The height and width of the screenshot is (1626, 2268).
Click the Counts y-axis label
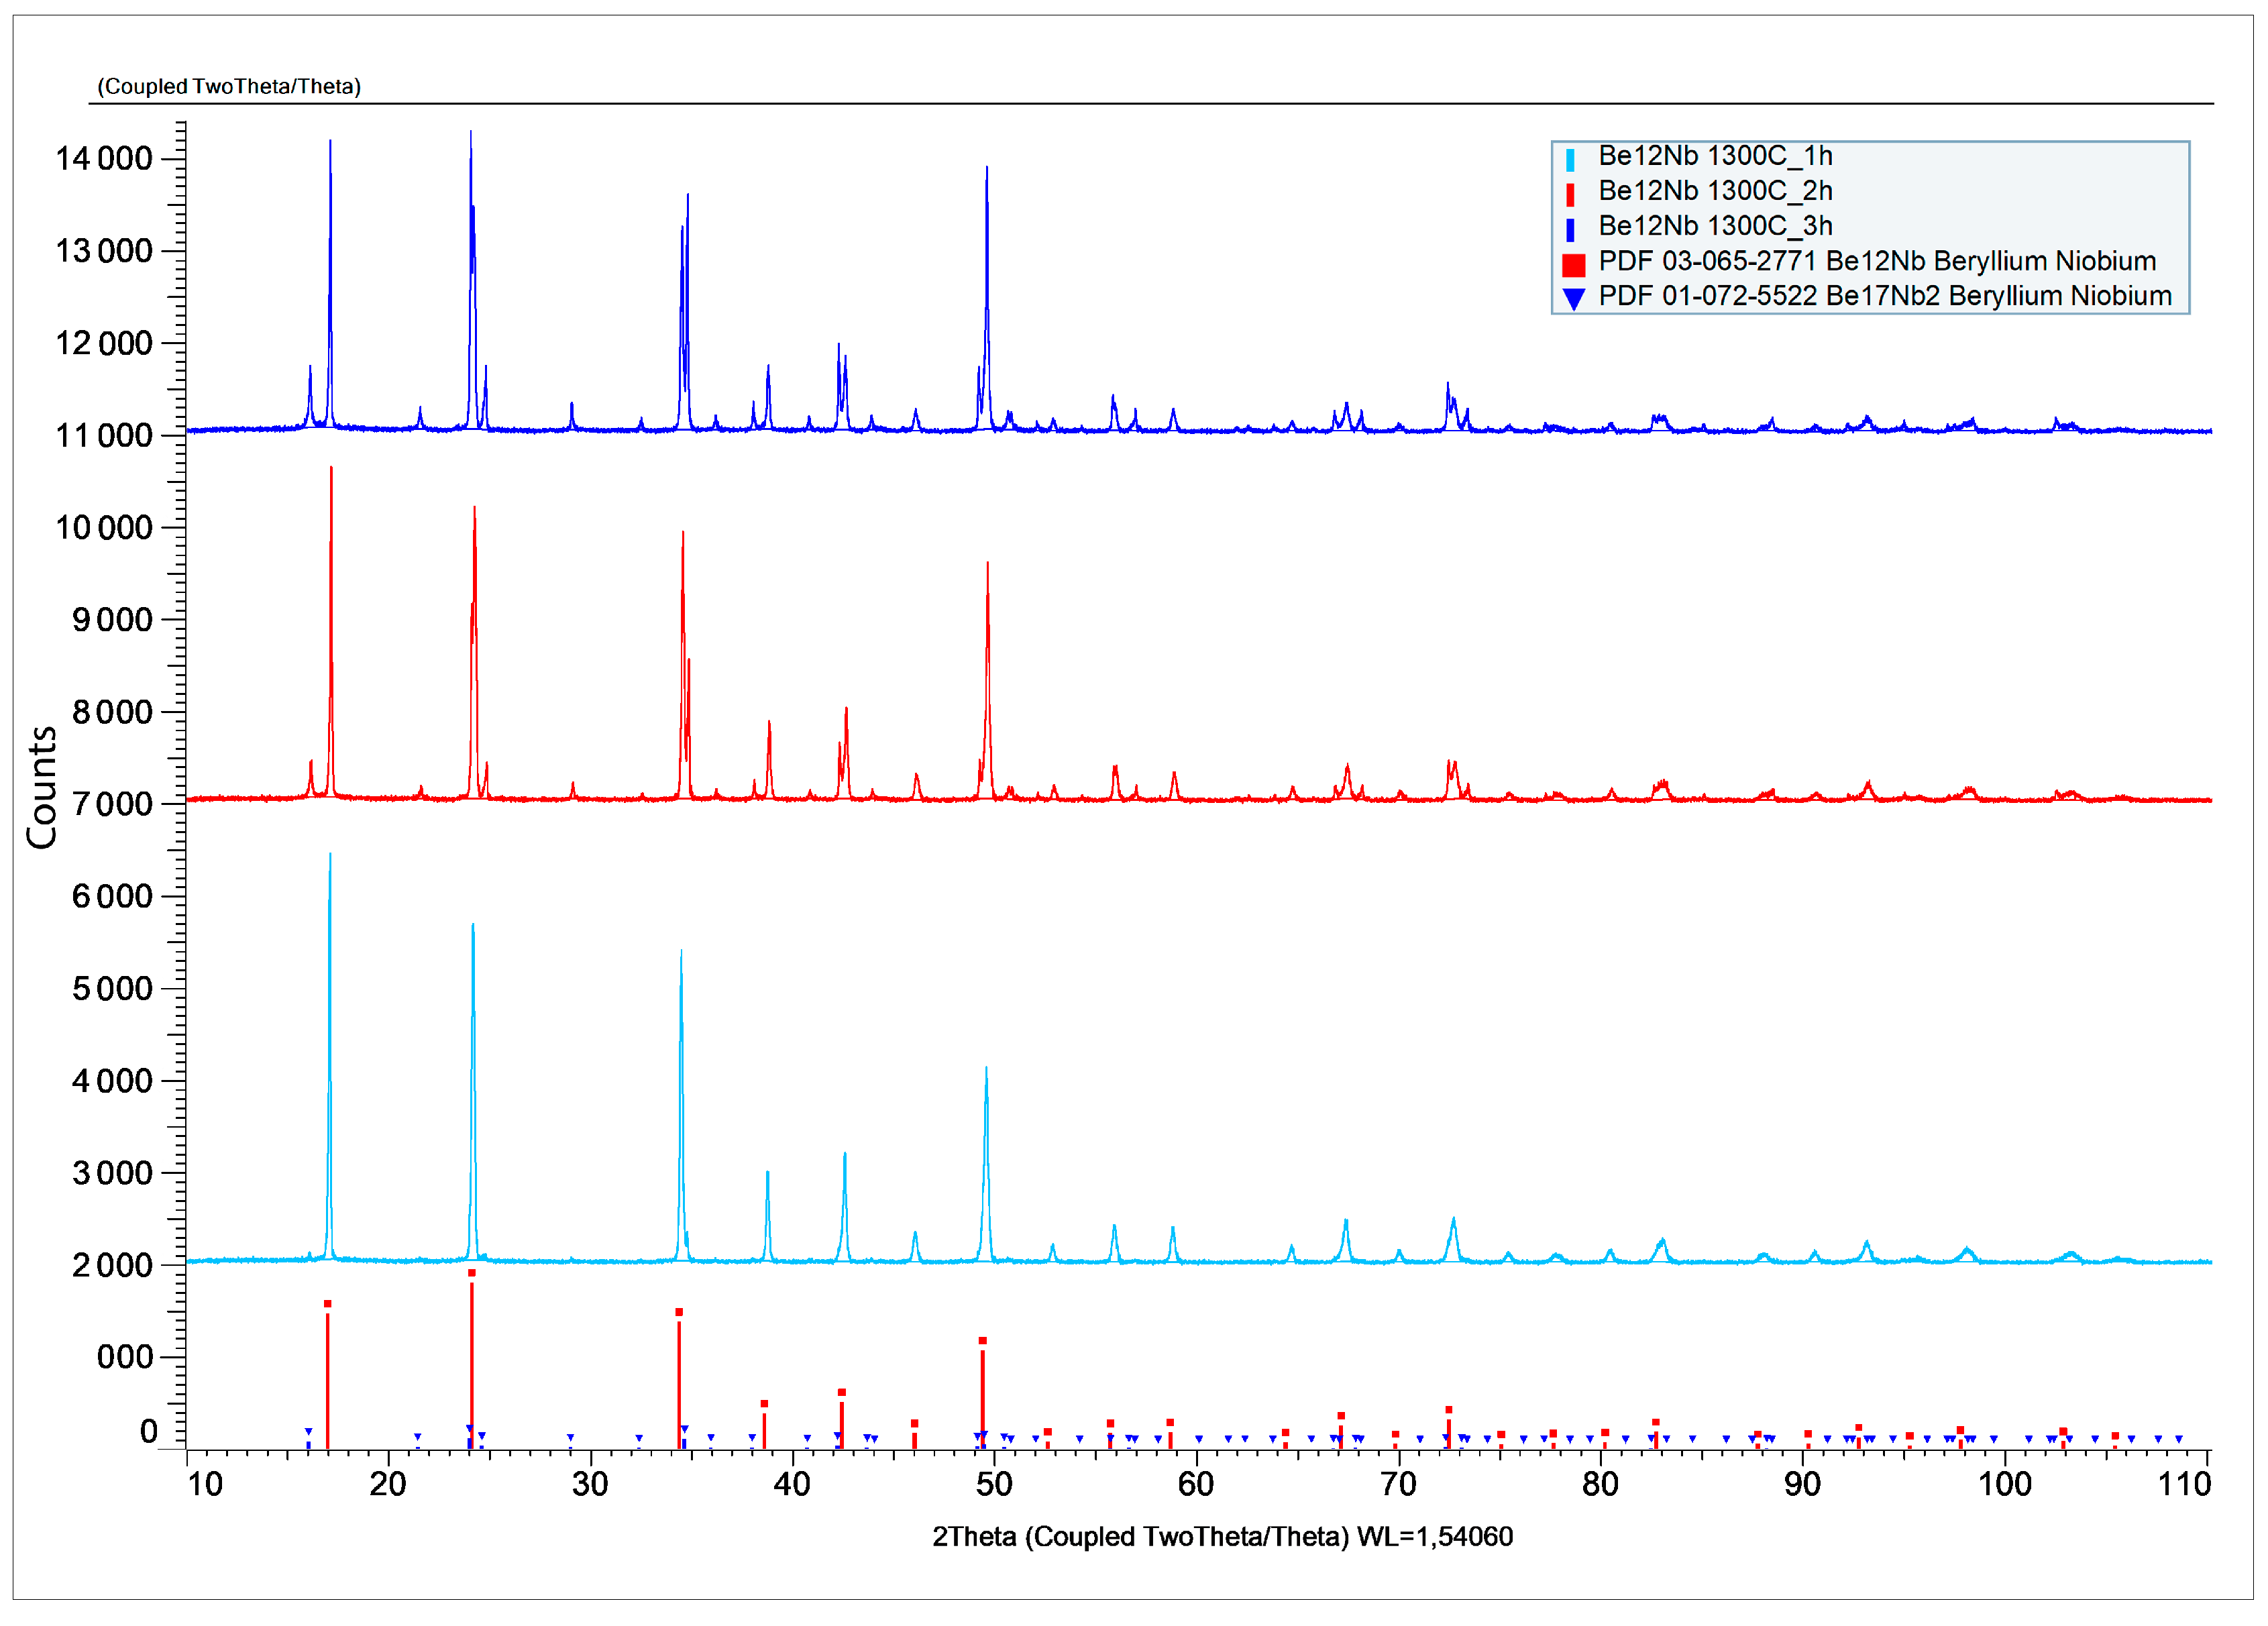tap(42, 787)
